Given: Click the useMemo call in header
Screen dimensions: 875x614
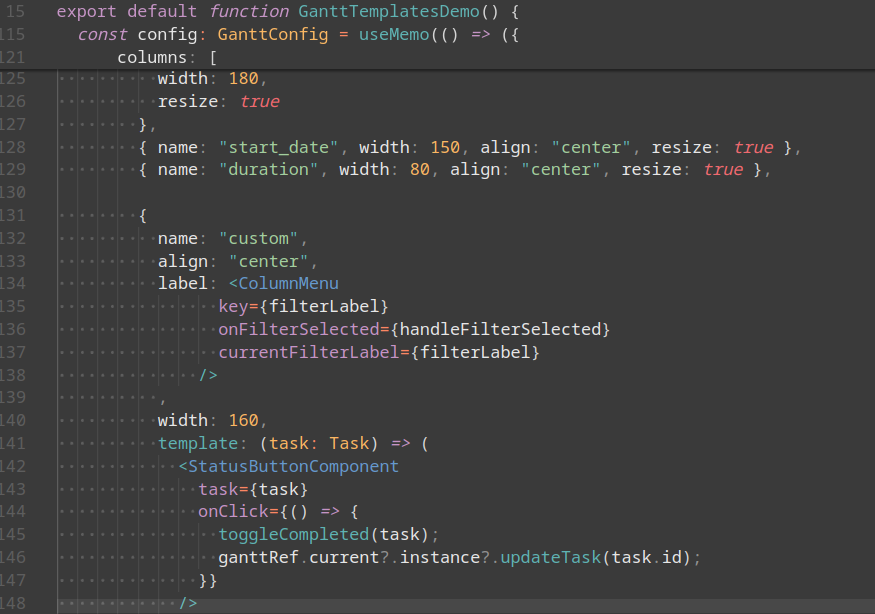Looking at the screenshot, I should (394, 35).
